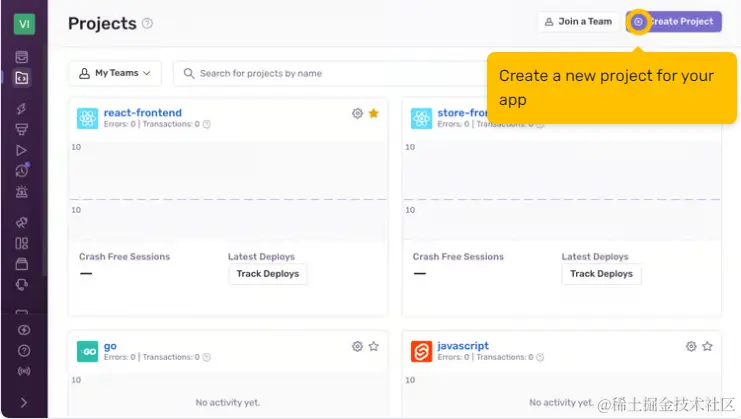Screen dimensions: 741x419
Task: Select the Projects sidebar icon
Action: coord(22,77)
